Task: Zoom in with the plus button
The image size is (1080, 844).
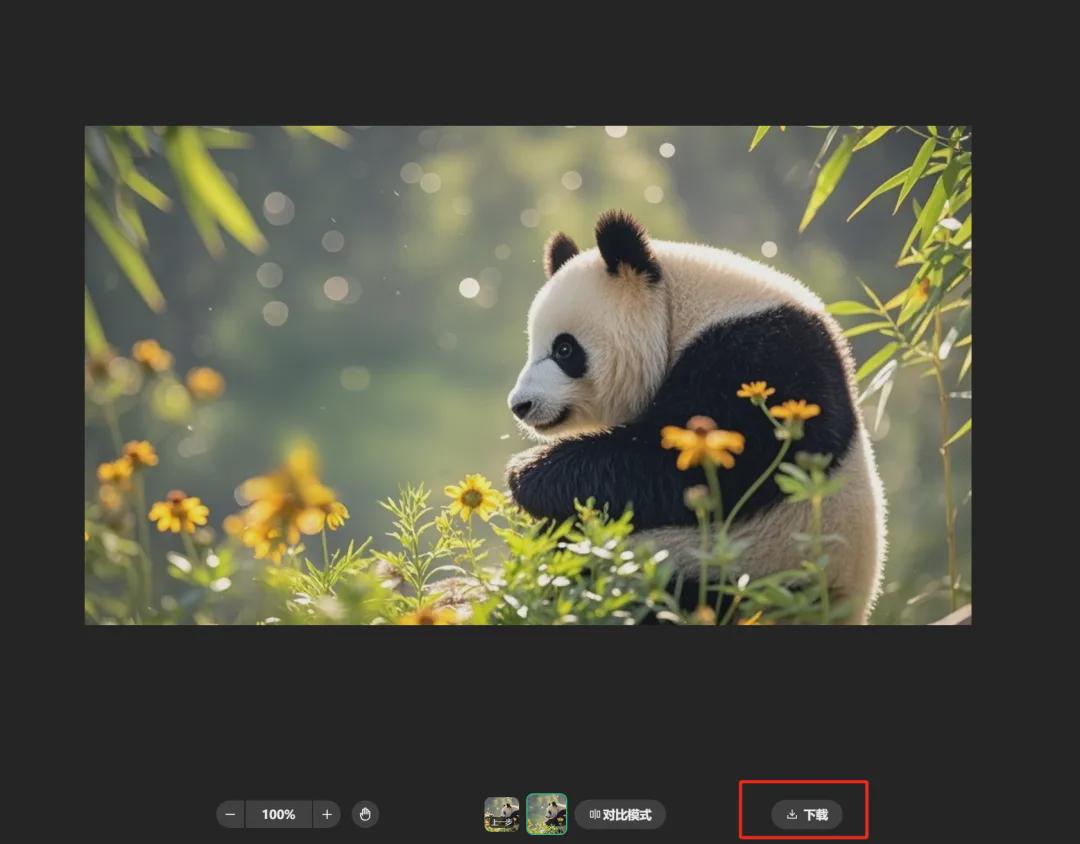Action: 327,815
